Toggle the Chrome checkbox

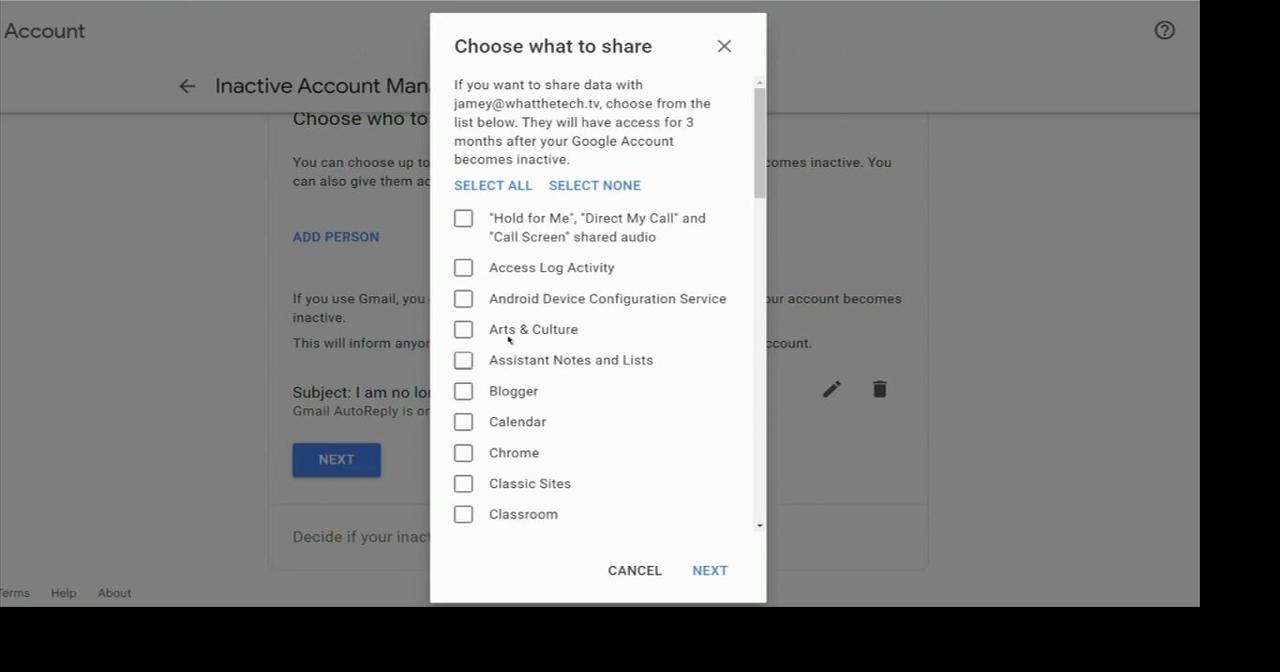[463, 453]
